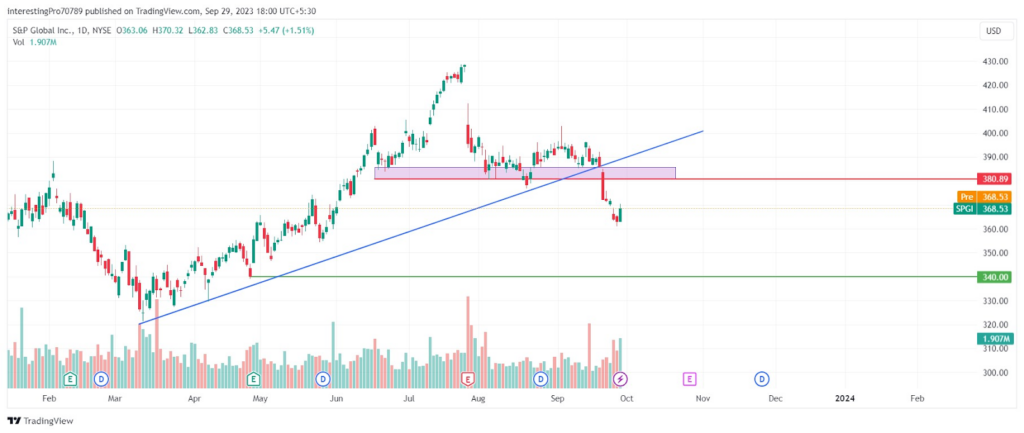Click the red 380.89 price label

[994, 179]
